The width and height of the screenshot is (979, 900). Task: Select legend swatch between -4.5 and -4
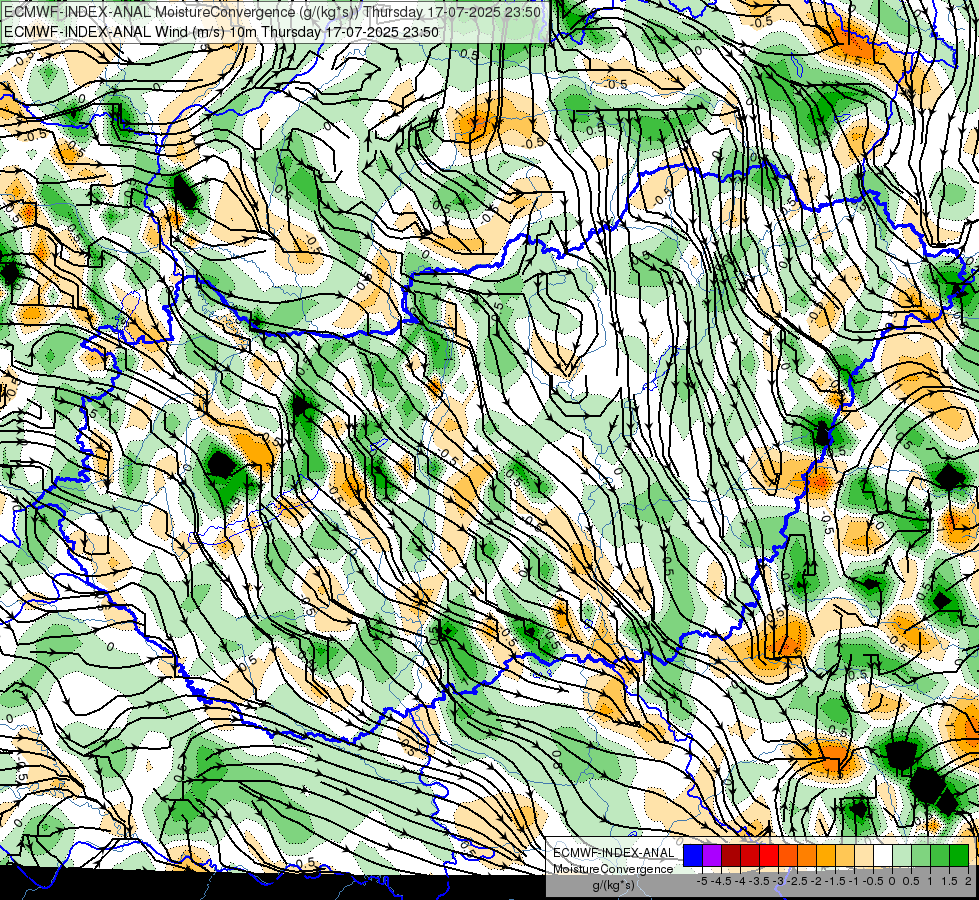click(731, 855)
